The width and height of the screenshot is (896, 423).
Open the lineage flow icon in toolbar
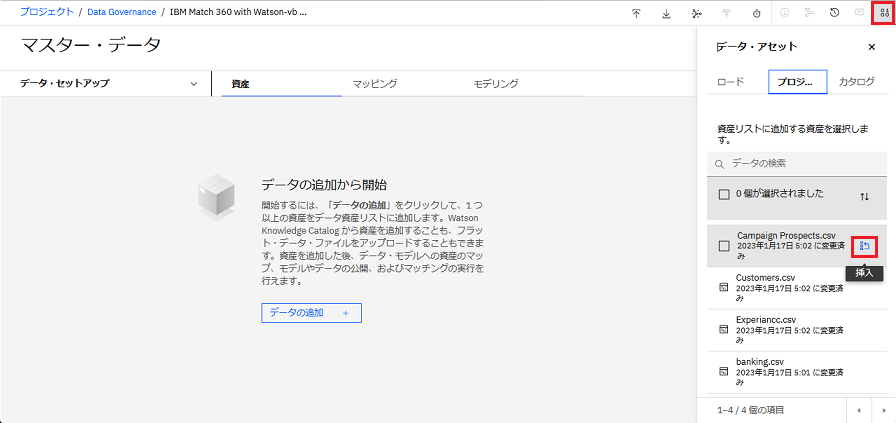(x=809, y=13)
